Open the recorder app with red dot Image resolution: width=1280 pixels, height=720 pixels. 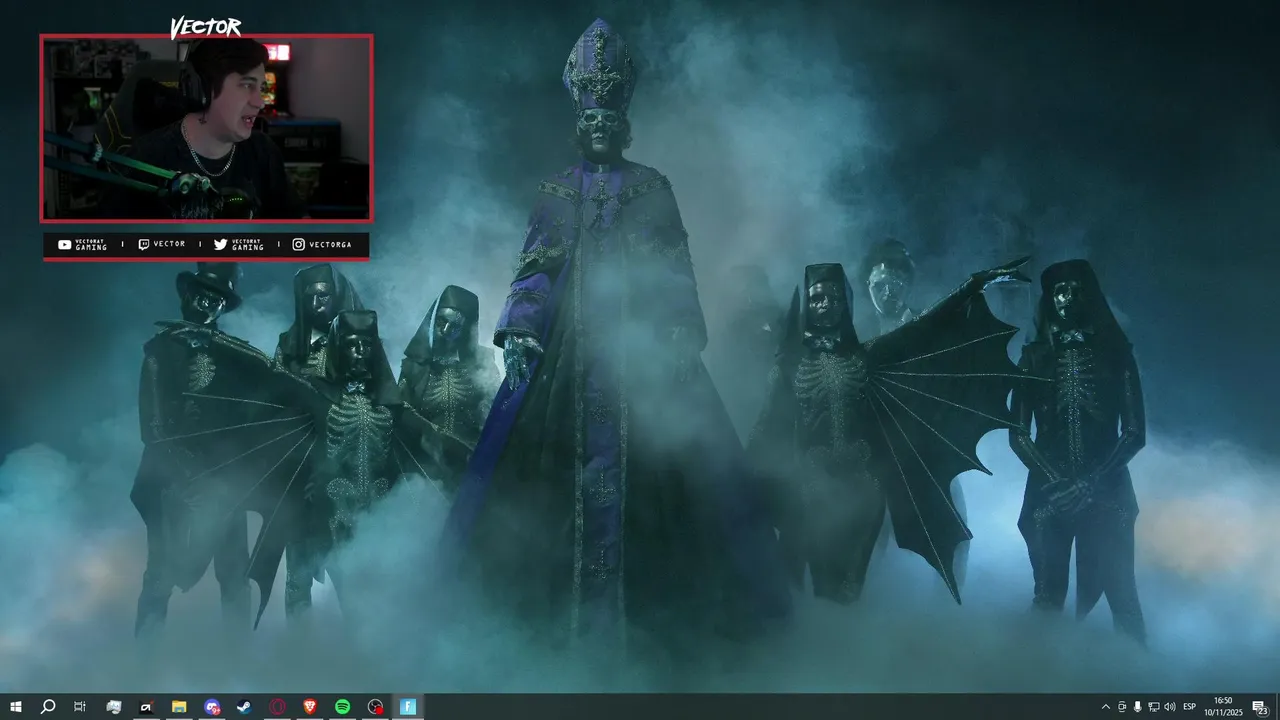point(375,707)
